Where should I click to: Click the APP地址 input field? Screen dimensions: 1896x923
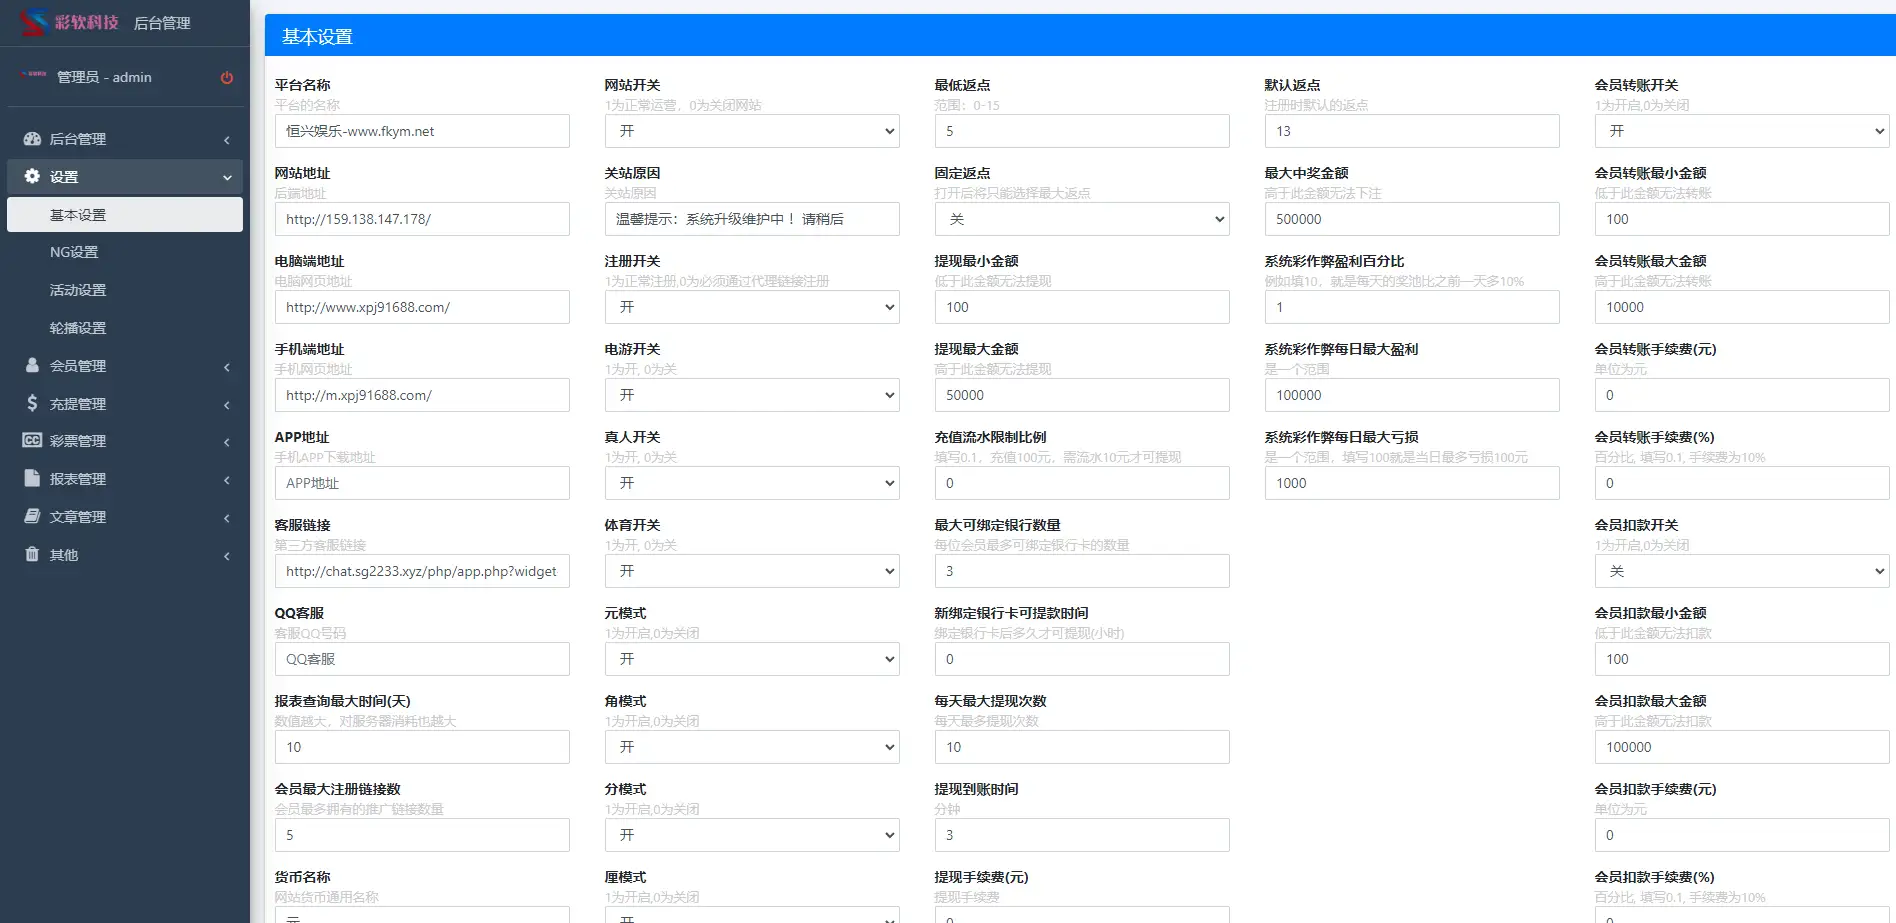[x=422, y=483]
